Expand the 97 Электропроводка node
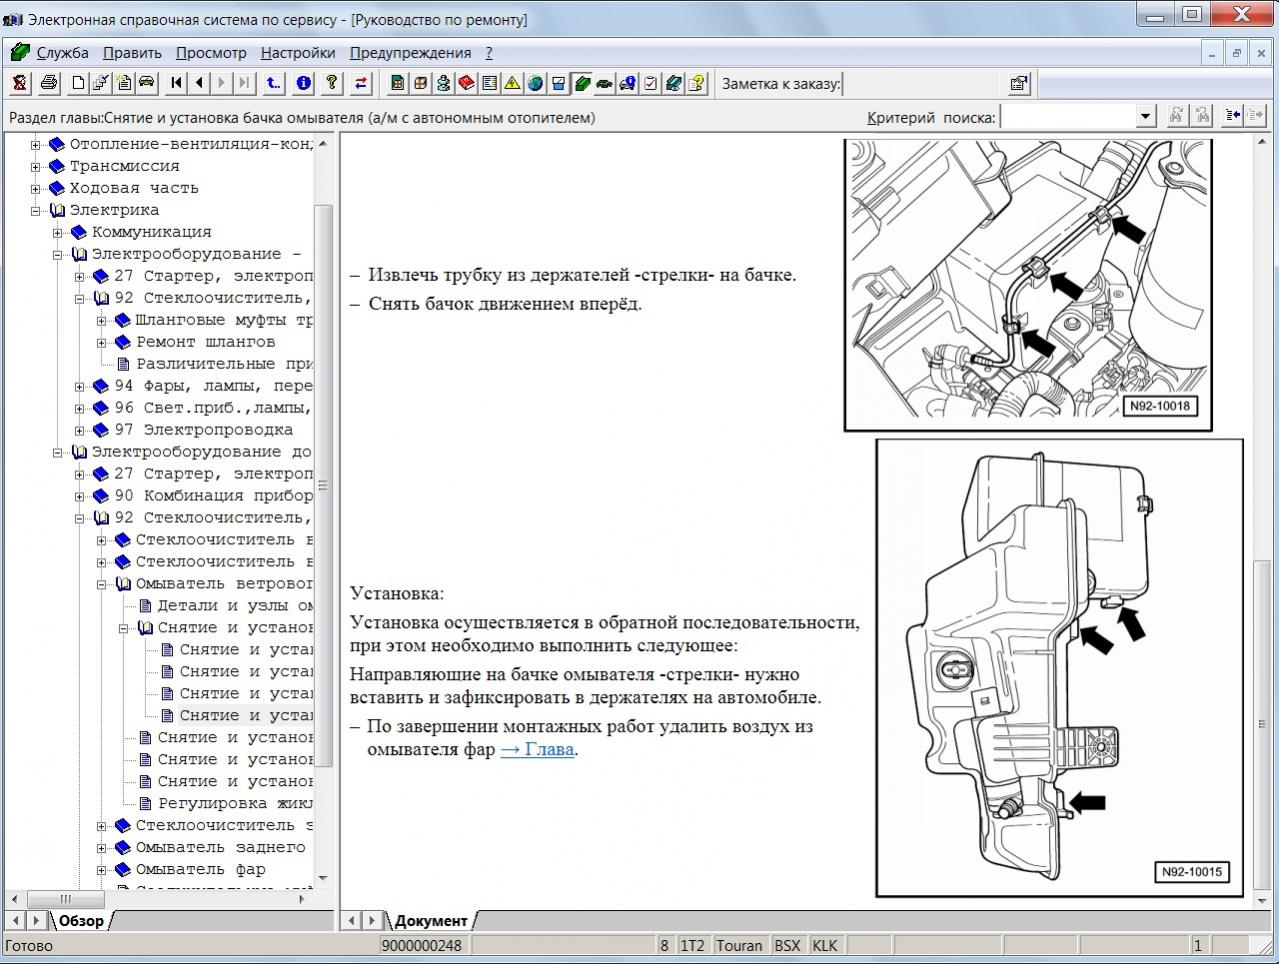Screen dimensions: 1279x964 point(80,430)
